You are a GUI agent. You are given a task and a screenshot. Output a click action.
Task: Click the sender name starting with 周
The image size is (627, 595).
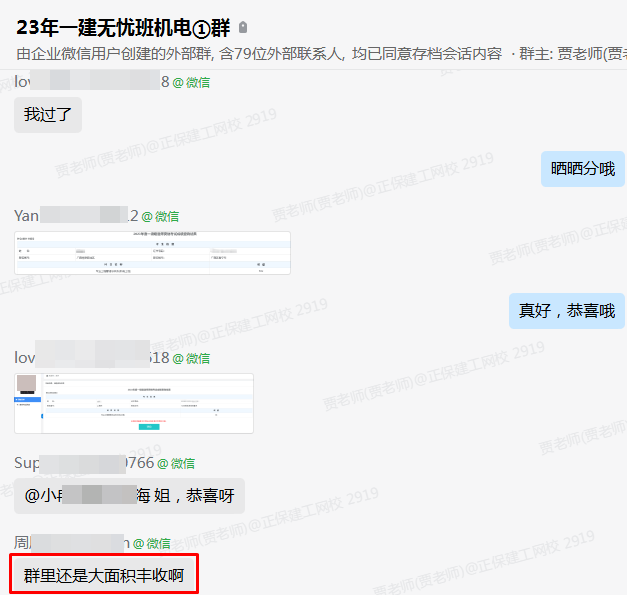(x=70, y=543)
